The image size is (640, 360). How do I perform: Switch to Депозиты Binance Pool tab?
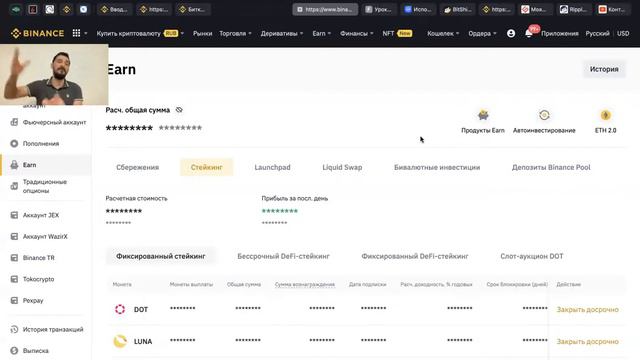[551, 167]
